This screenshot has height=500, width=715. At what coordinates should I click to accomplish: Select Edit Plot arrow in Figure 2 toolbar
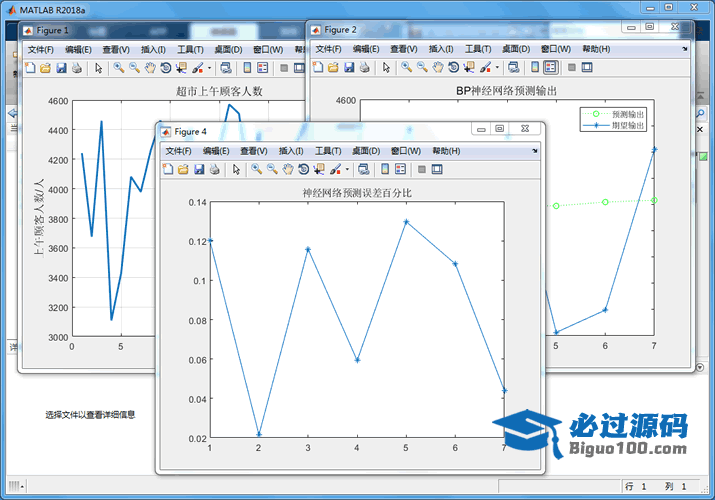pyautogui.click(x=386, y=67)
